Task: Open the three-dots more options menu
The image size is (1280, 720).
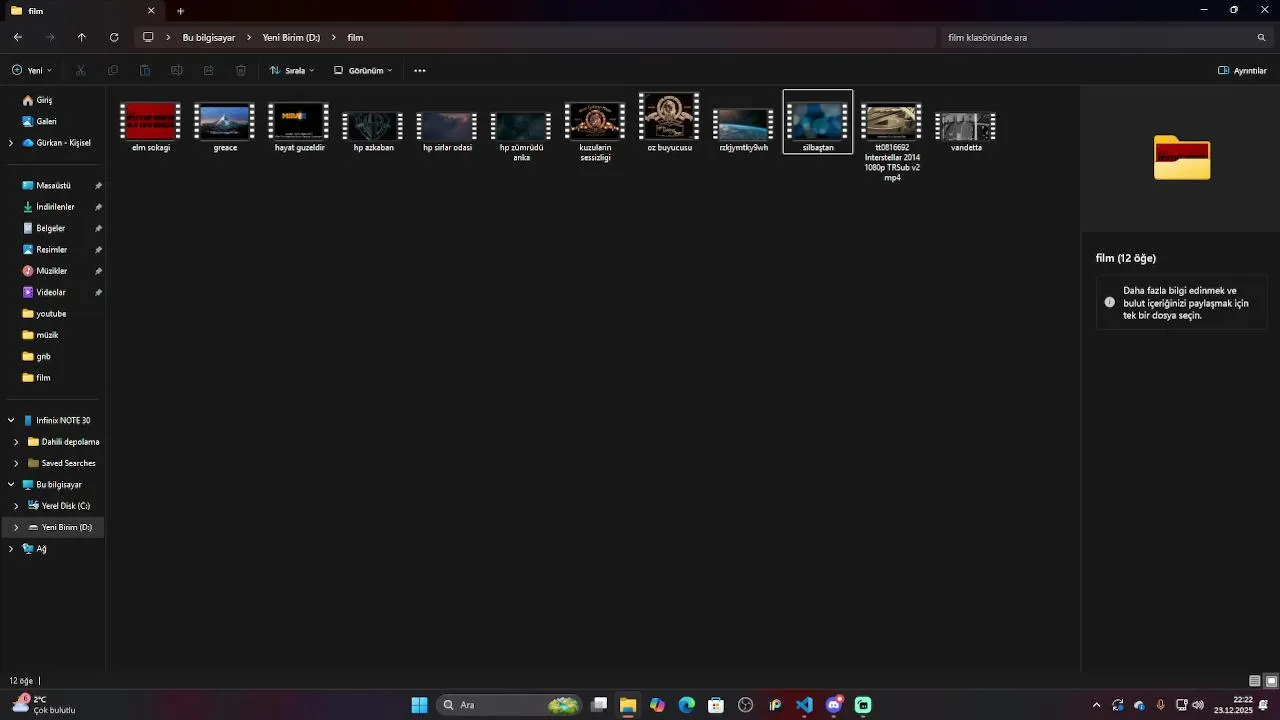Action: pyautogui.click(x=420, y=70)
